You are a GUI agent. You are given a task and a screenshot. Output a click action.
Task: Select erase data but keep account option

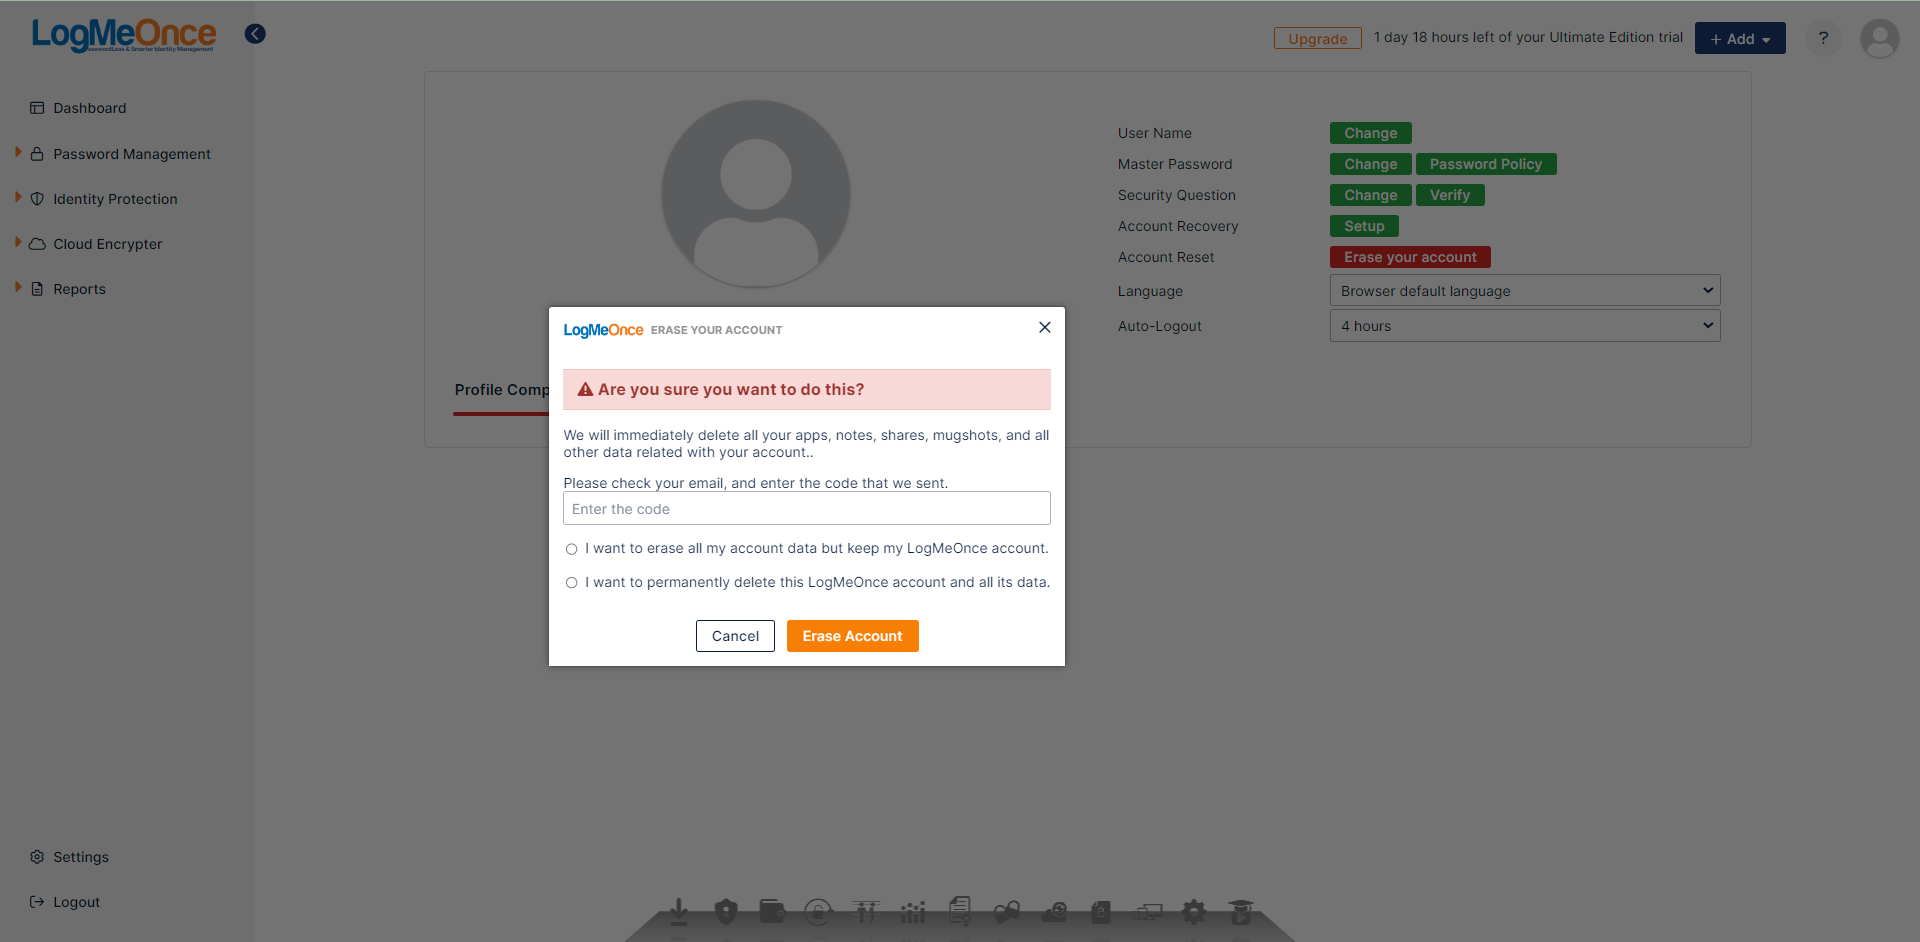click(572, 549)
